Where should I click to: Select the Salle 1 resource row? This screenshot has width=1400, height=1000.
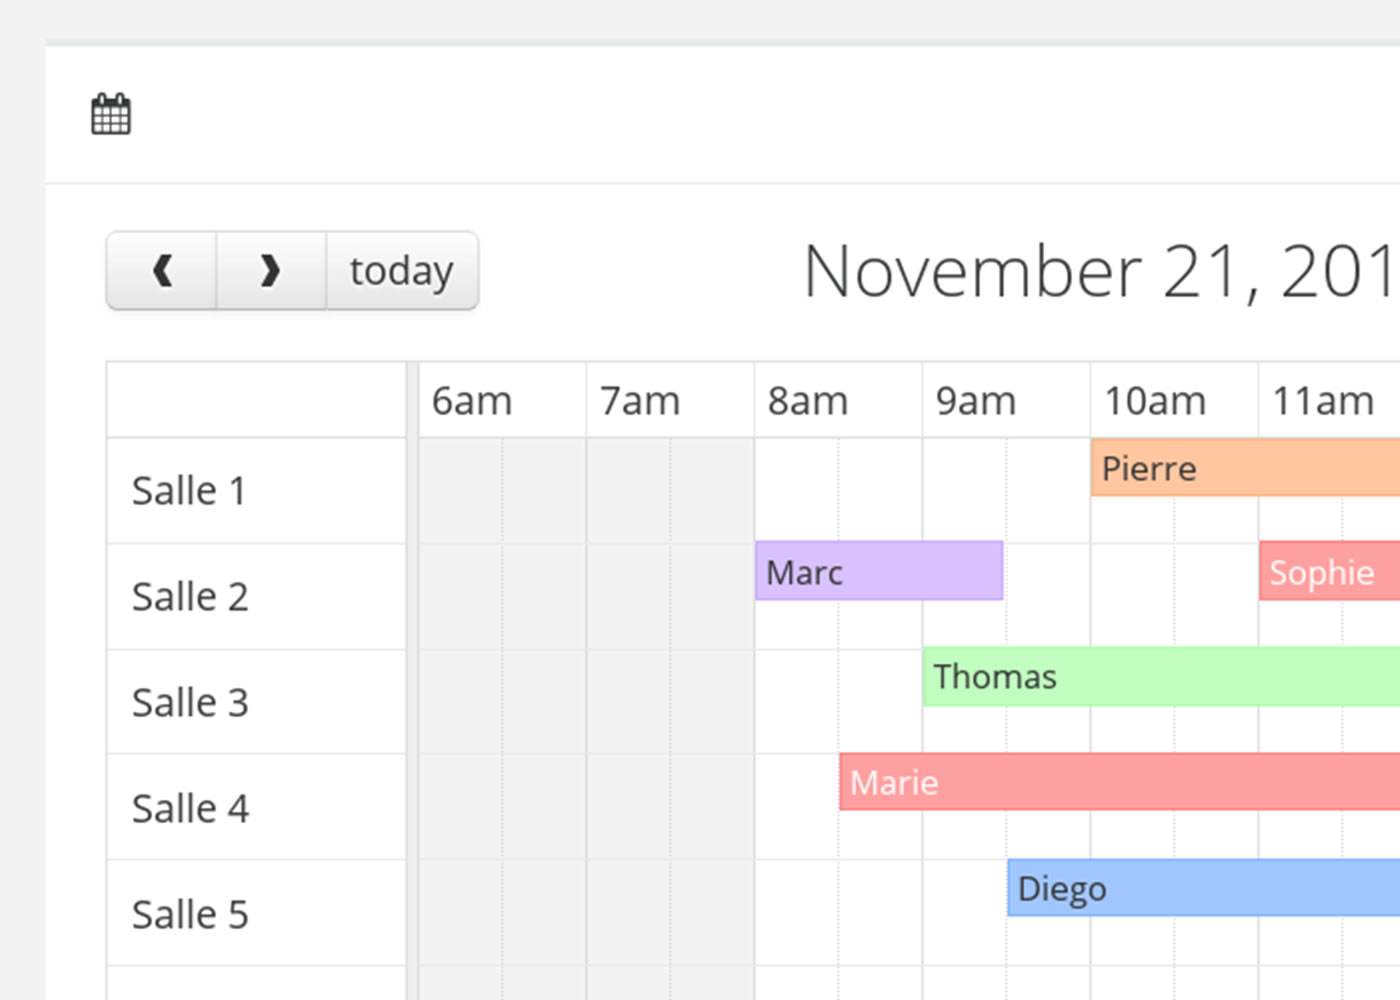[x=189, y=491]
